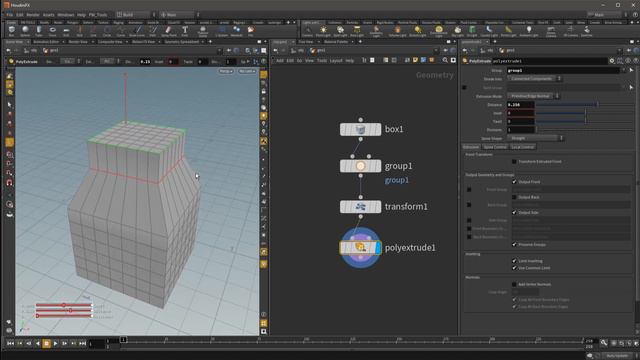Open the Build desktop dropdown
The image size is (640, 360).
tap(136, 15)
